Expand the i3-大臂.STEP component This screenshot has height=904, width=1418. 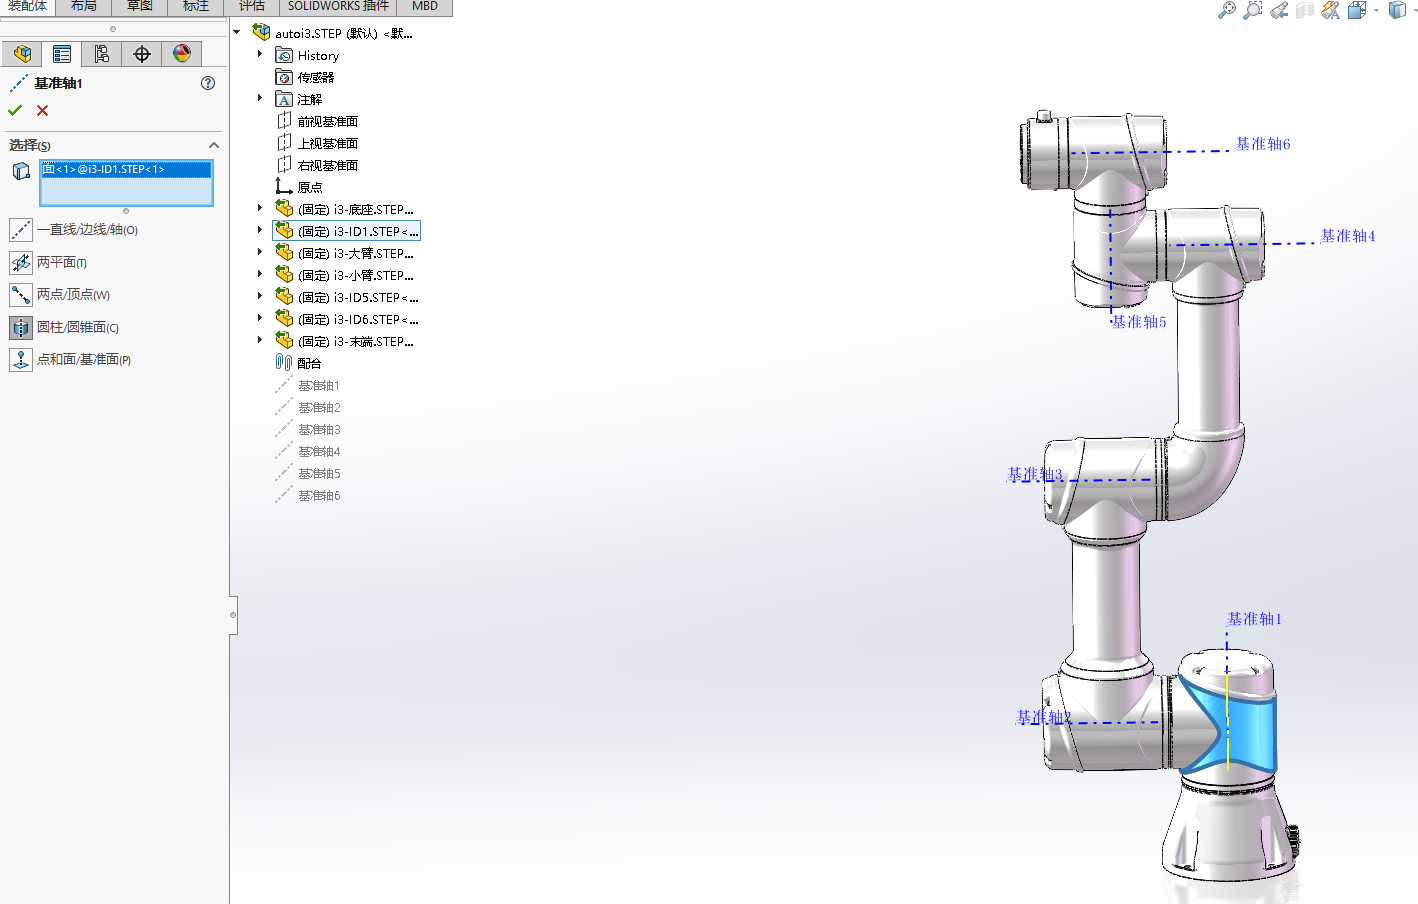(260, 253)
